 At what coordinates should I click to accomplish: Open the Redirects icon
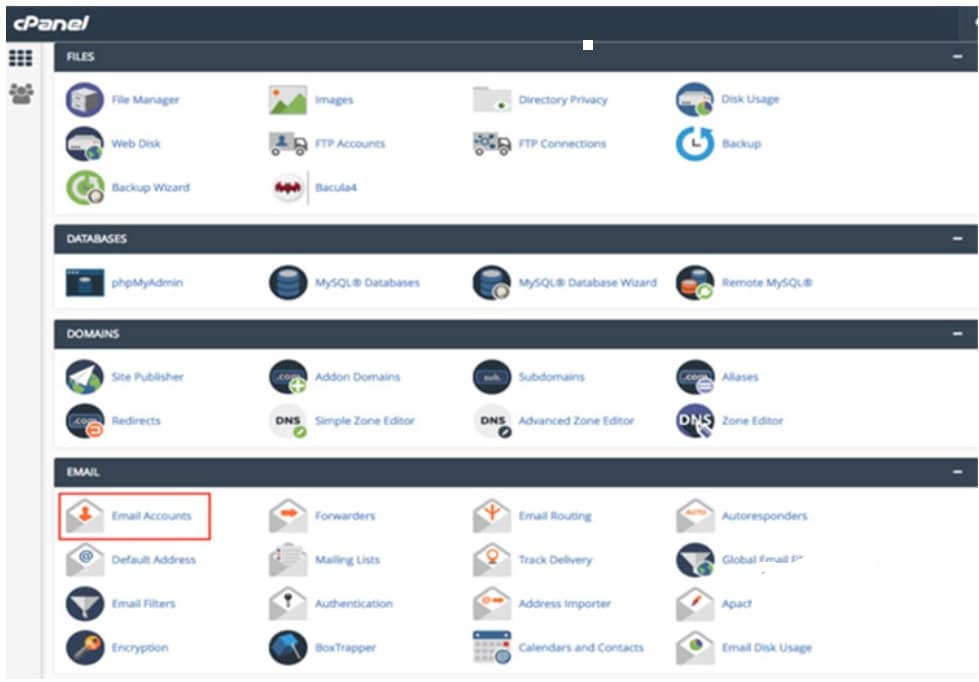pos(84,421)
